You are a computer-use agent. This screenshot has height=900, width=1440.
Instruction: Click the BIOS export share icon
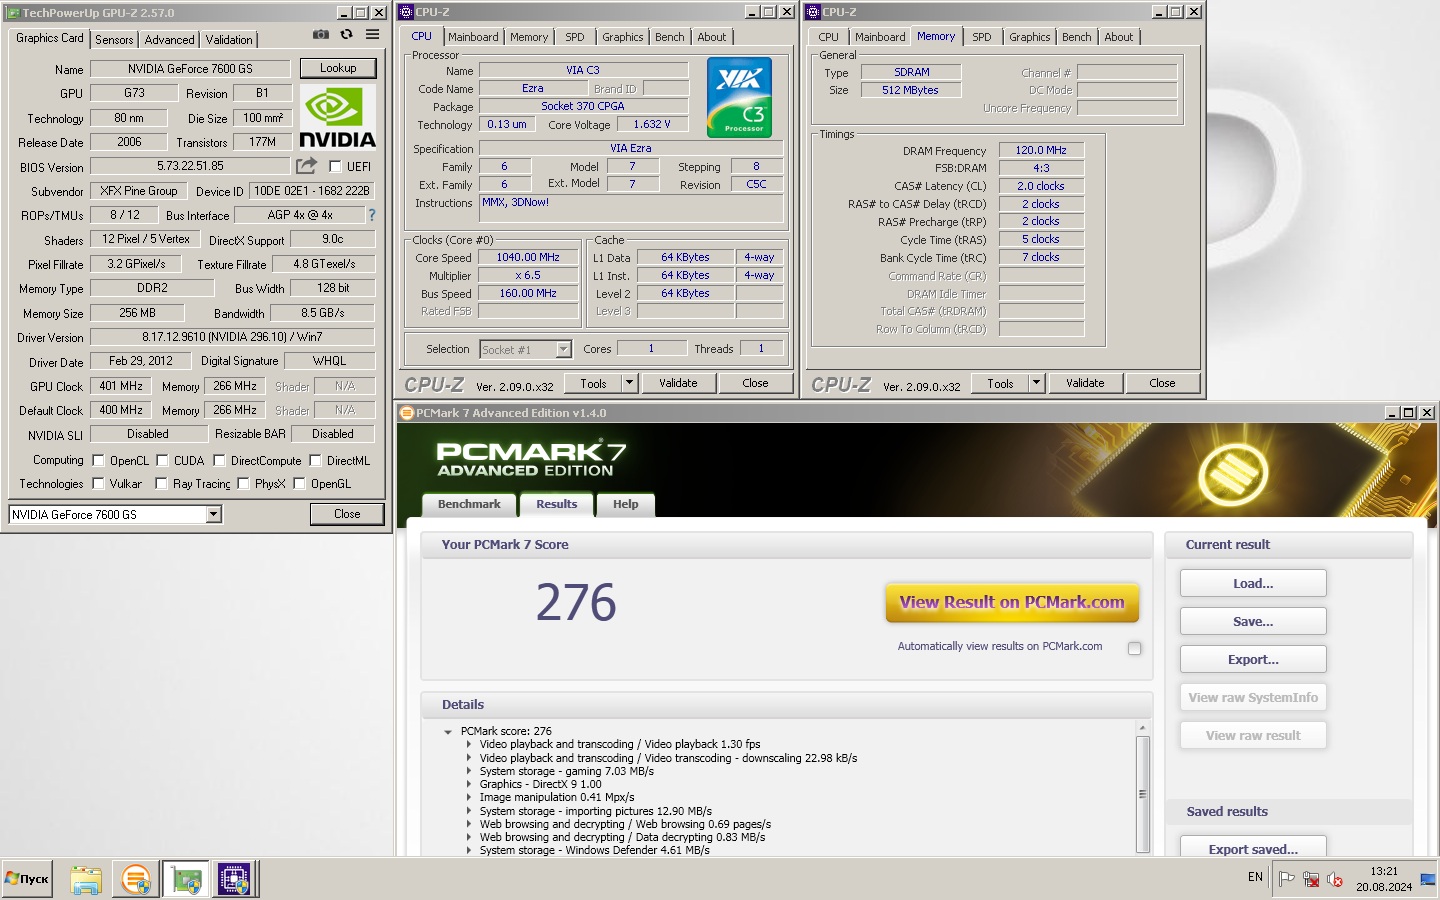[x=306, y=166]
